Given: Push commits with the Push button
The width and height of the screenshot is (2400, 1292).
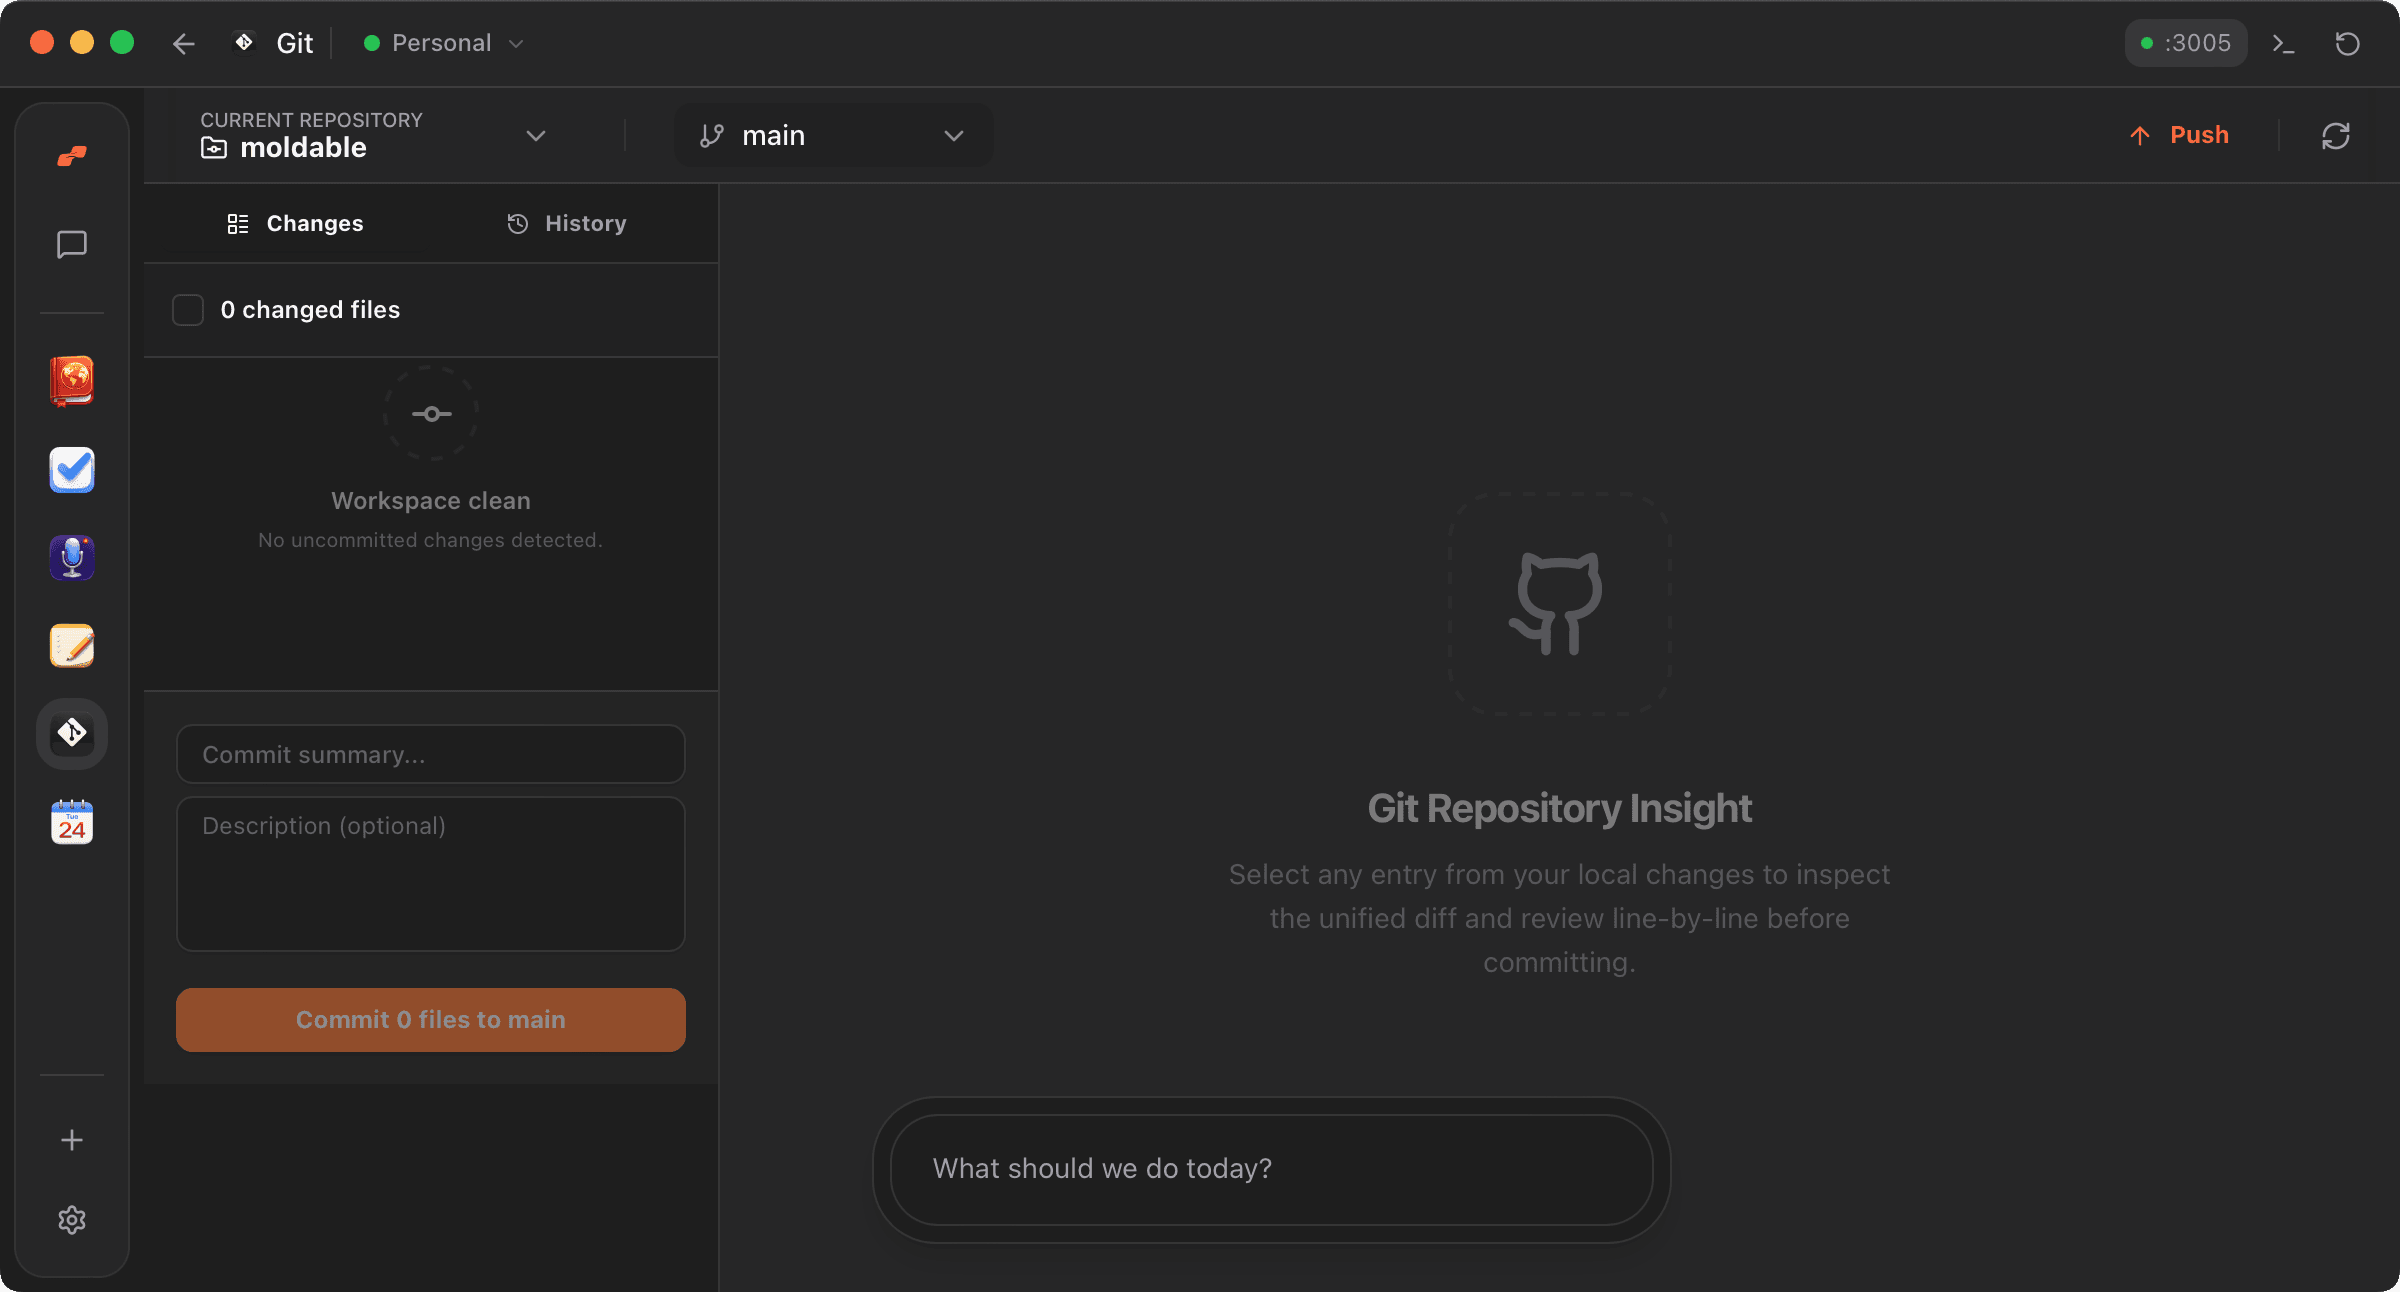Looking at the screenshot, I should (2180, 135).
